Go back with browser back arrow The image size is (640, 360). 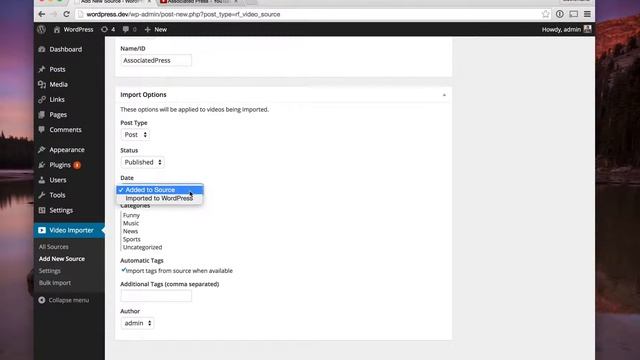42,14
